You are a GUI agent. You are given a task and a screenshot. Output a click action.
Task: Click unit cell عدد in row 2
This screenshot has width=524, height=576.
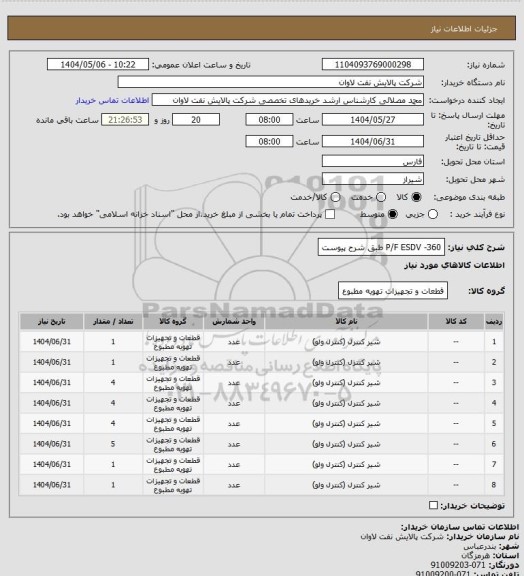coord(234,362)
